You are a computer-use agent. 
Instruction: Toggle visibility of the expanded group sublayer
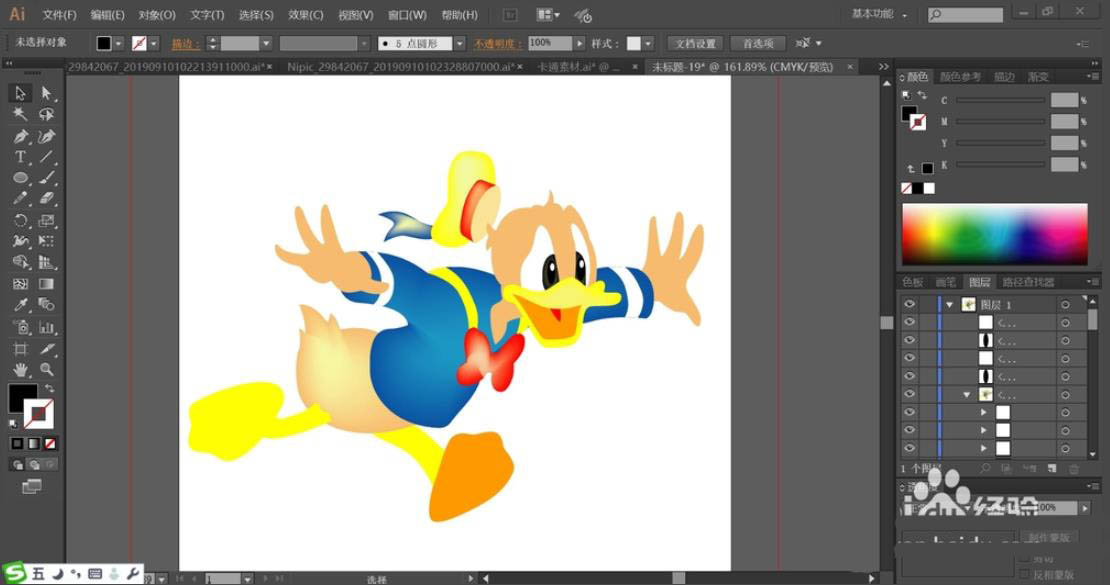click(910, 394)
